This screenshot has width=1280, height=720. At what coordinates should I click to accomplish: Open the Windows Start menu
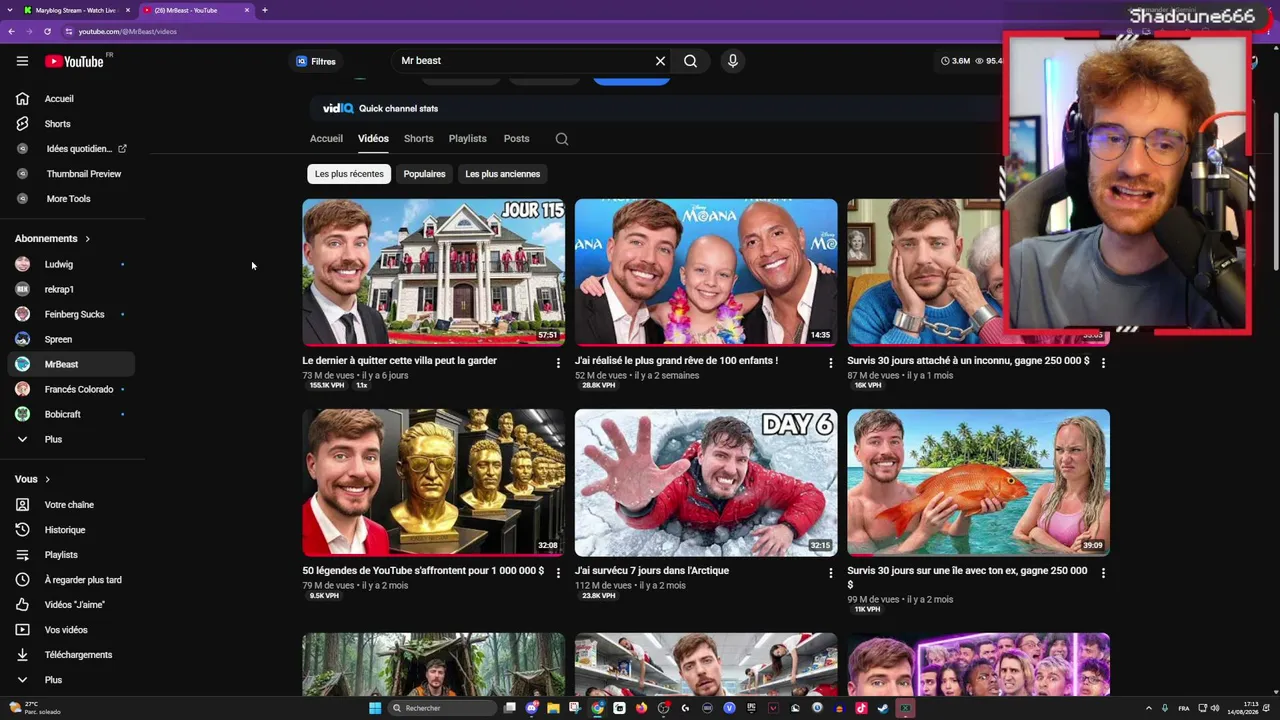point(375,708)
